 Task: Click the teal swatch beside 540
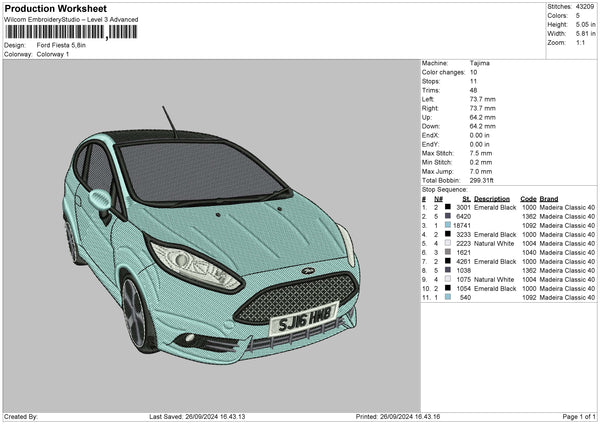448,297
